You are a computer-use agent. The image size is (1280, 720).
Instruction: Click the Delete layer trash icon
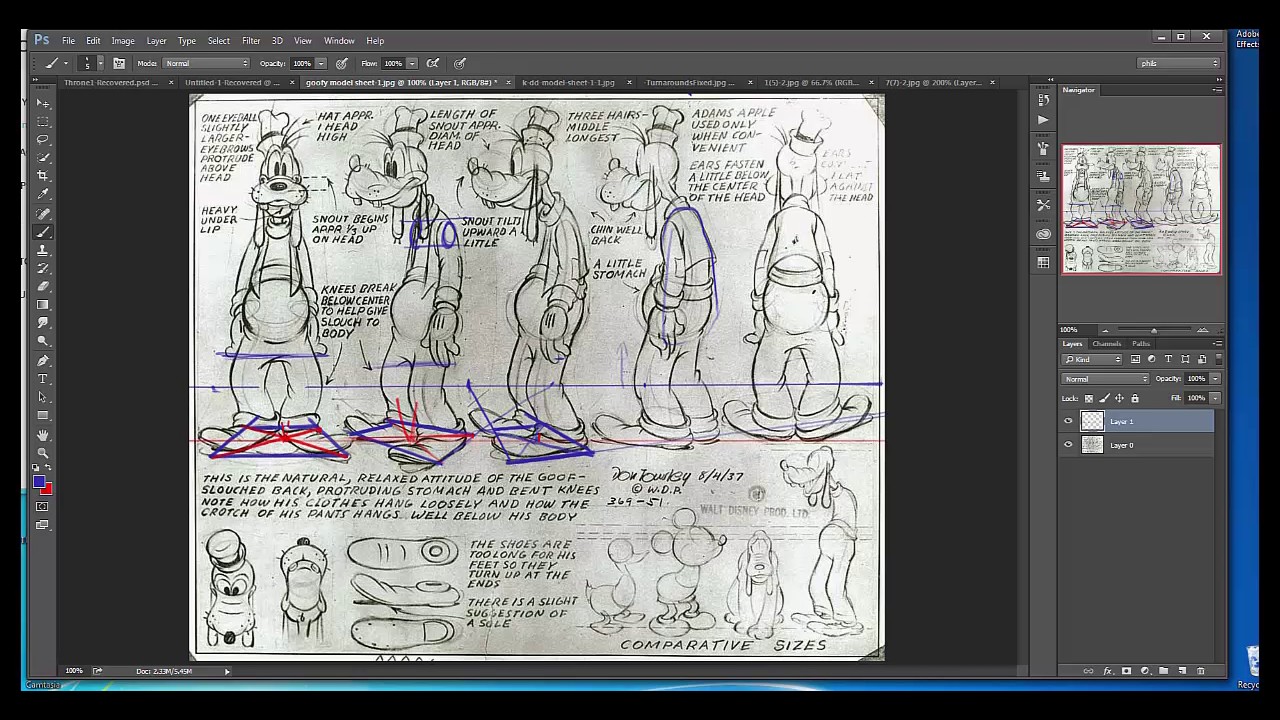point(1201,671)
